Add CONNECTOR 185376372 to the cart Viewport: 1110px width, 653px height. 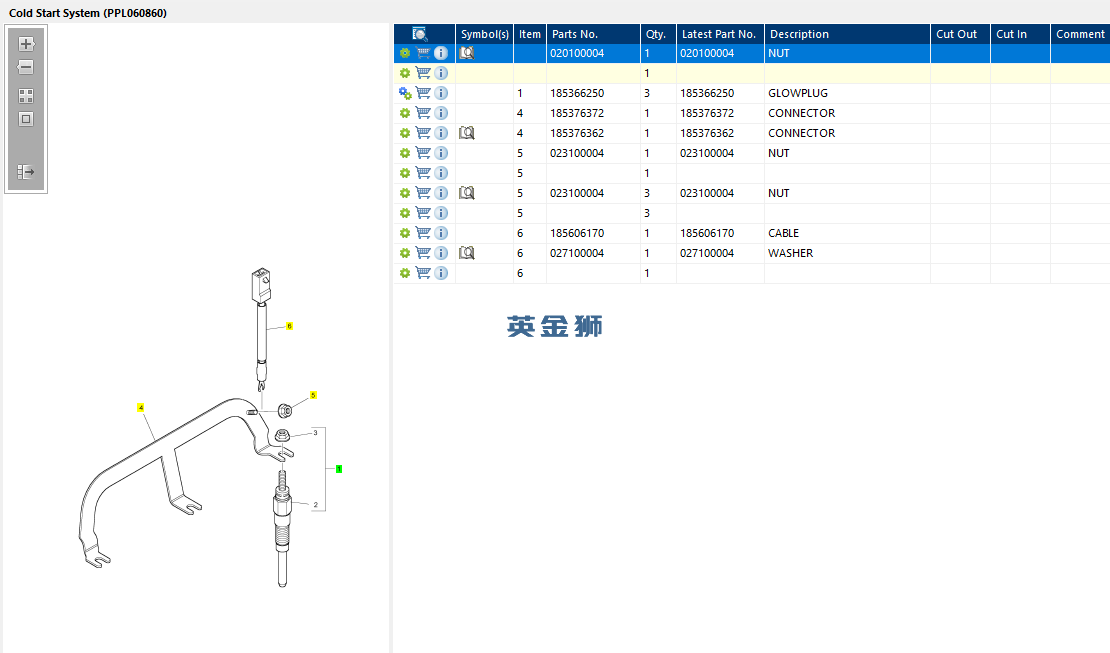coord(423,113)
